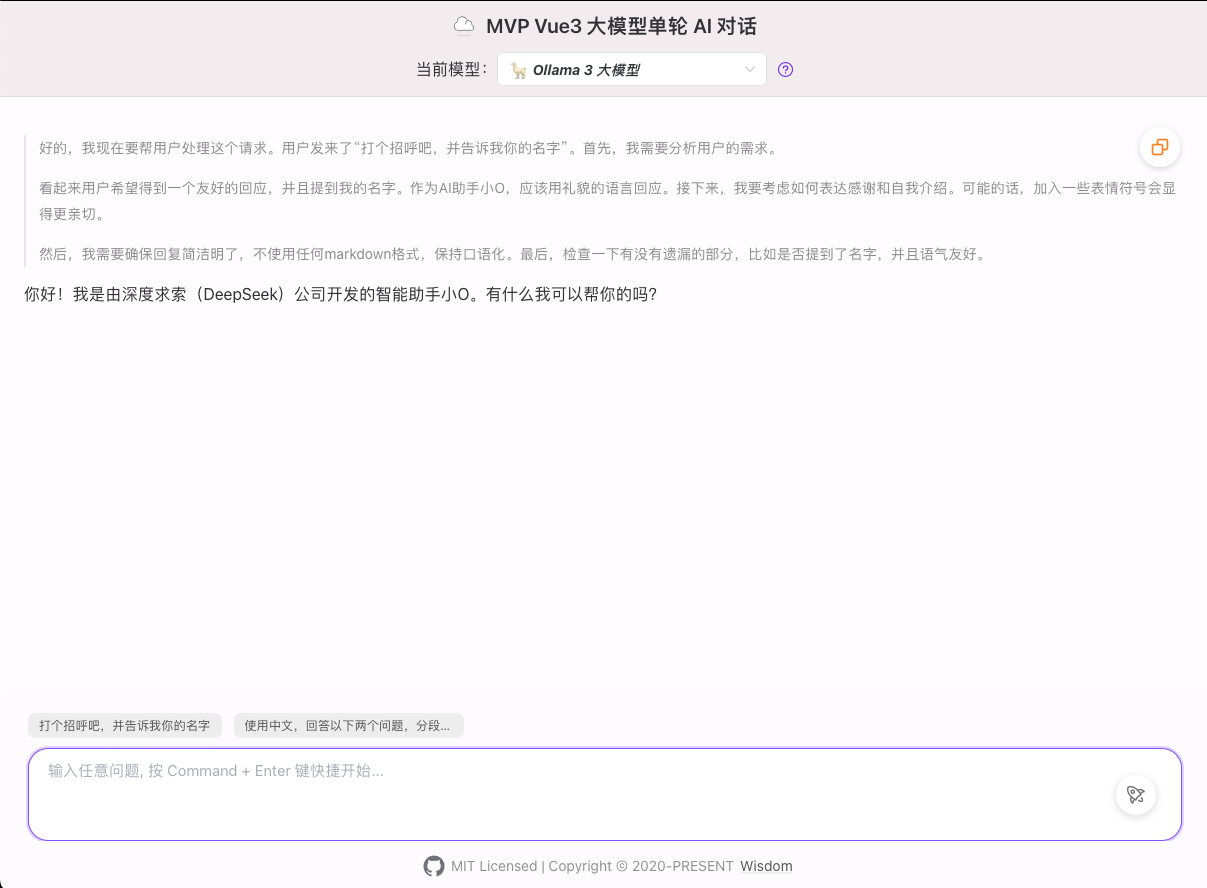Image resolution: width=1207 pixels, height=888 pixels.
Task: Send the message with the rocket icon
Action: (x=1135, y=795)
